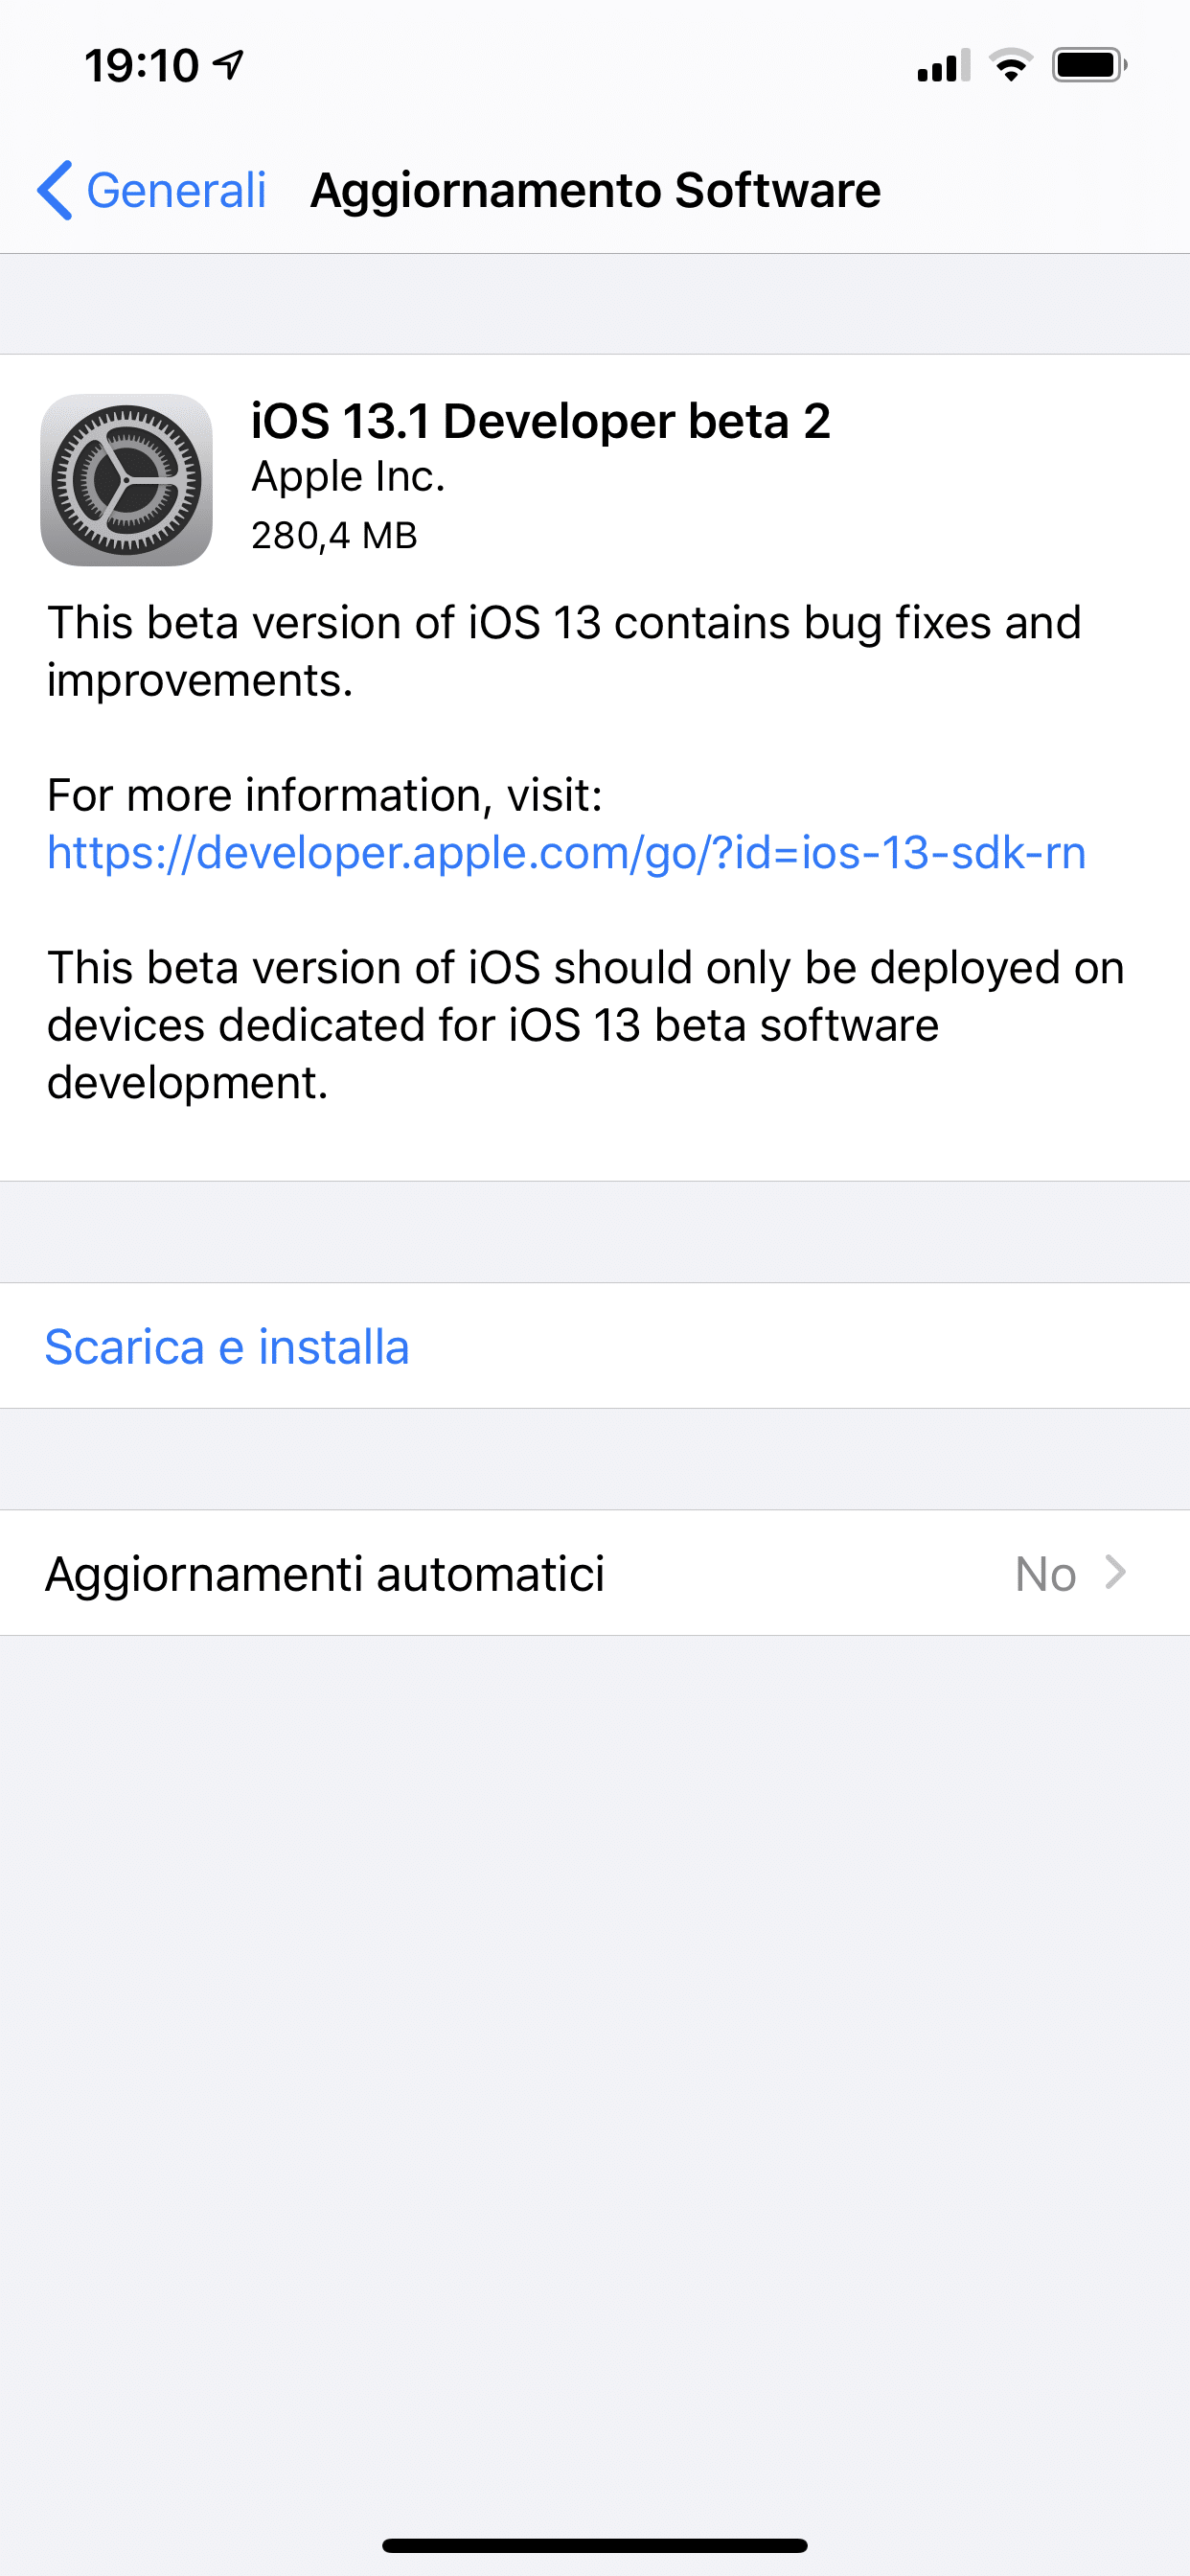Go back to Generali settings
Viewport: 1190px width, 2576px height.
click(x=152, y=190)
